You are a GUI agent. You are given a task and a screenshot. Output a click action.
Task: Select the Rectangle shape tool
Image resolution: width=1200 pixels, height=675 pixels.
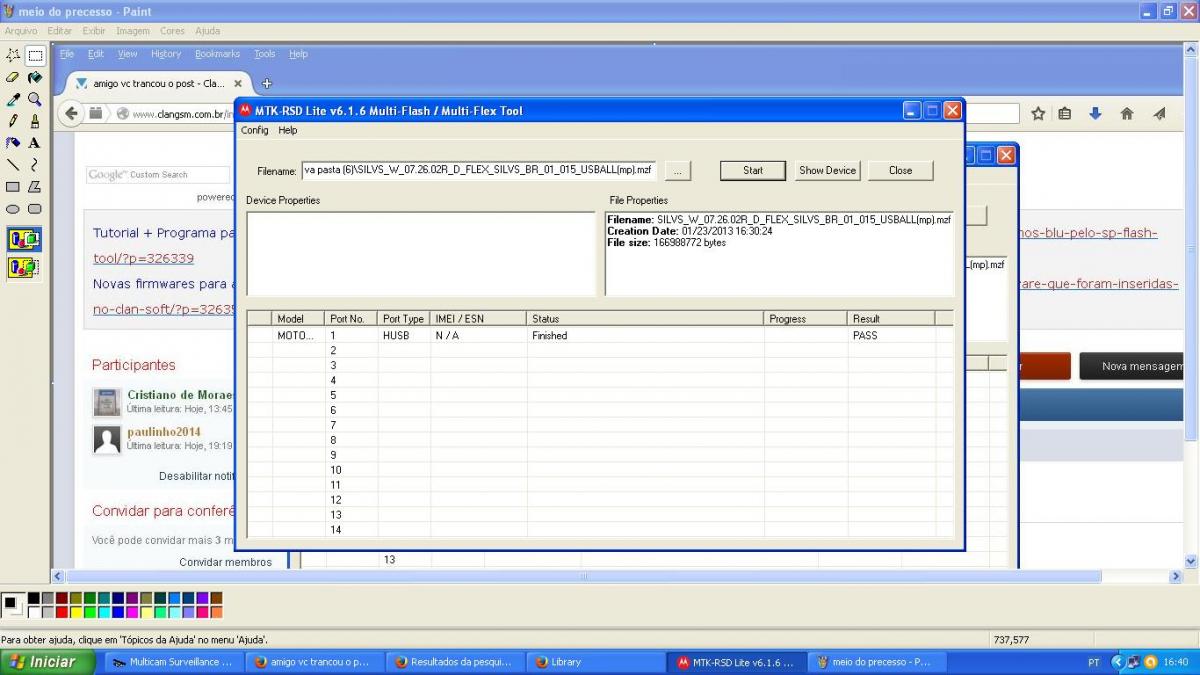(13, 187)
